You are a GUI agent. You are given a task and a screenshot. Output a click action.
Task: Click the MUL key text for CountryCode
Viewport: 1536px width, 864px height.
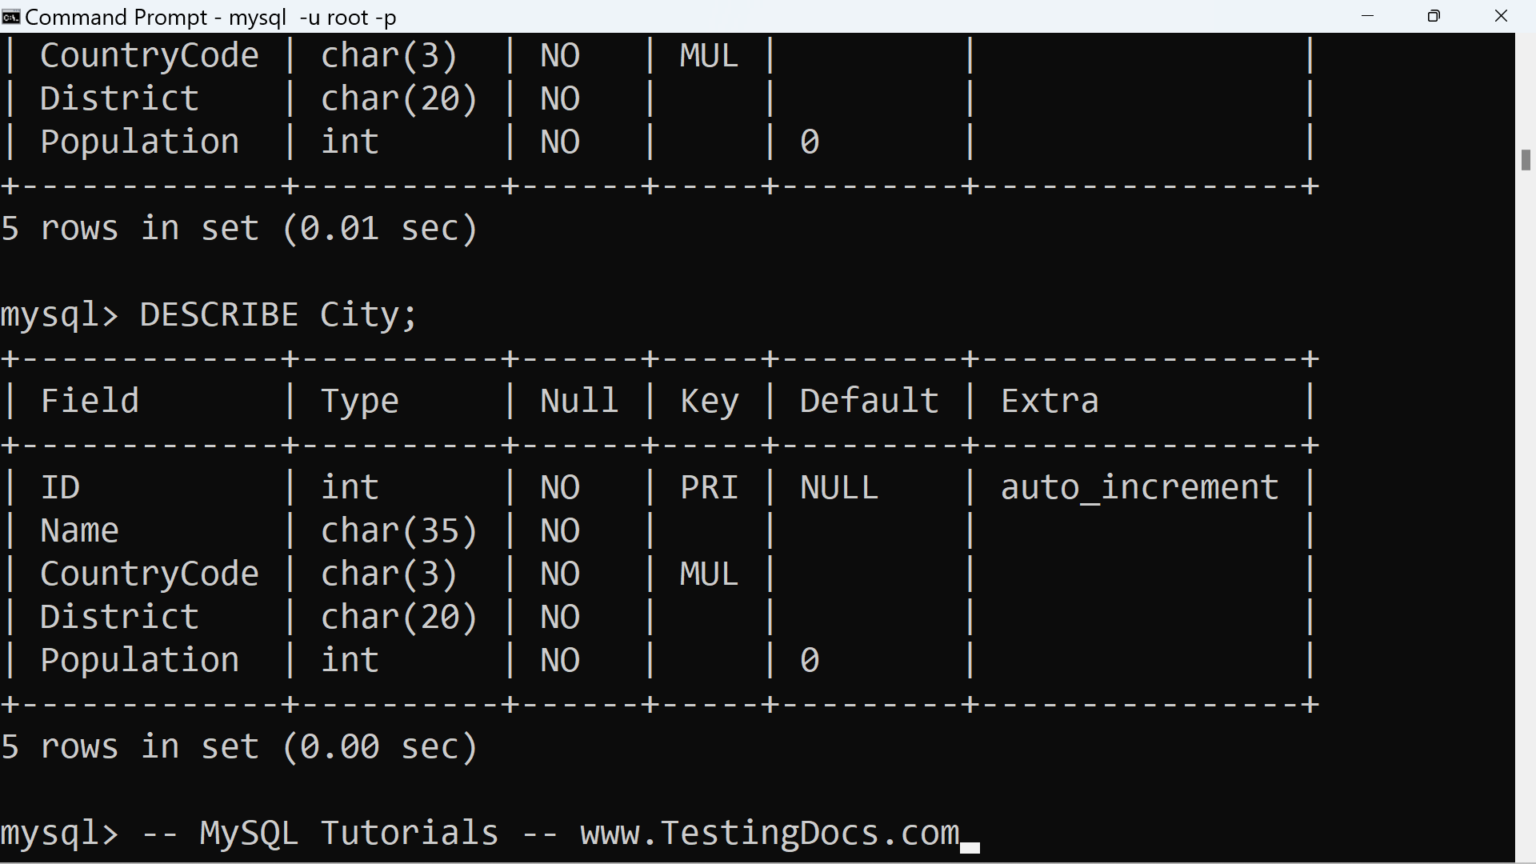[x=708, y=573]
